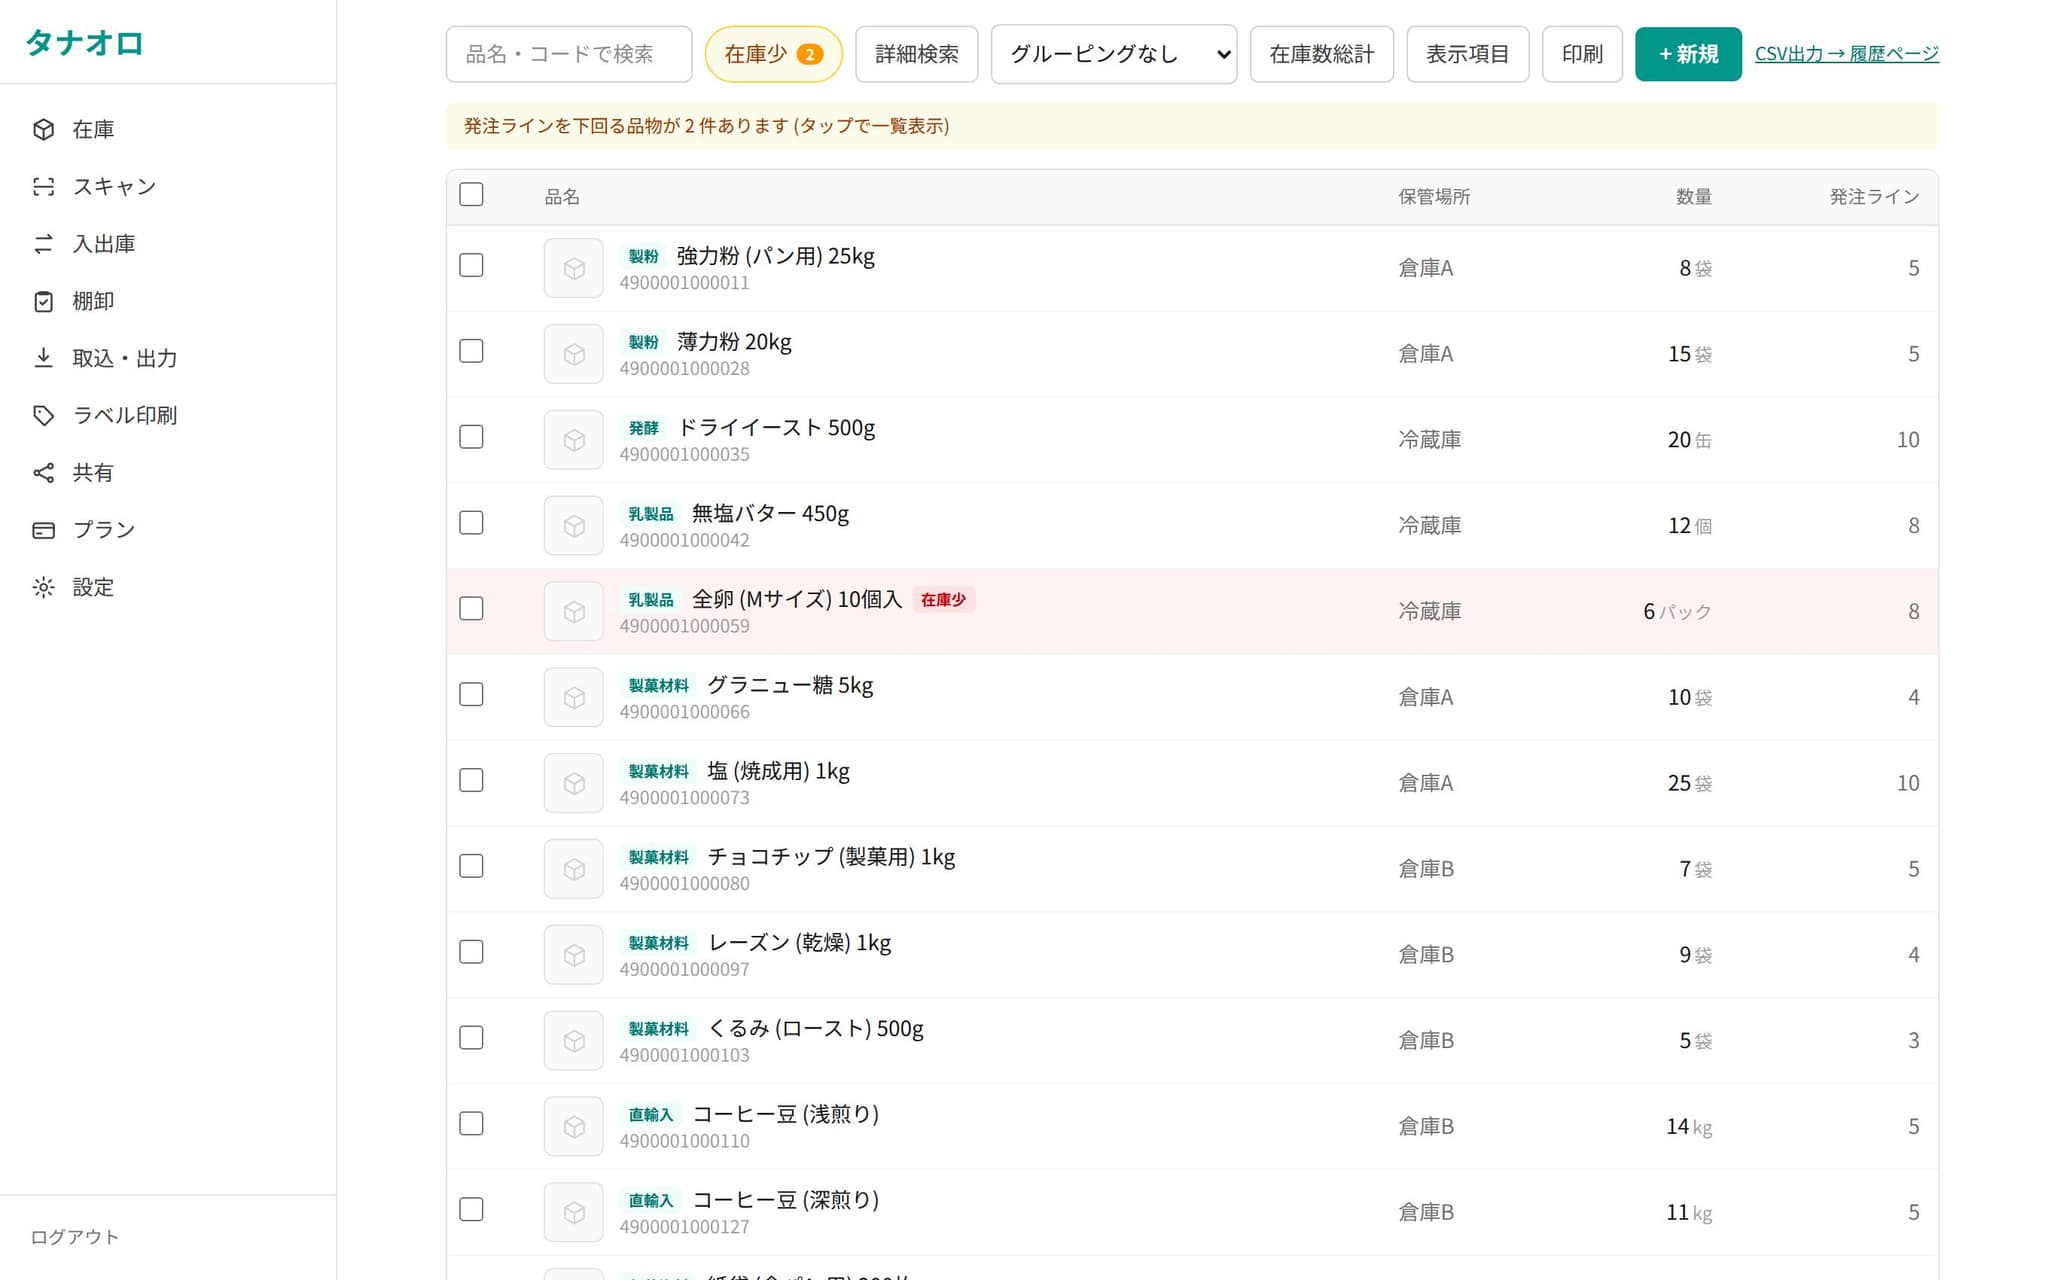Check the 全卵 (Mサイズ) row checkbox
Viewport: 2048px width, 1280px height.
pyautogui.click(x=471, y=609)
